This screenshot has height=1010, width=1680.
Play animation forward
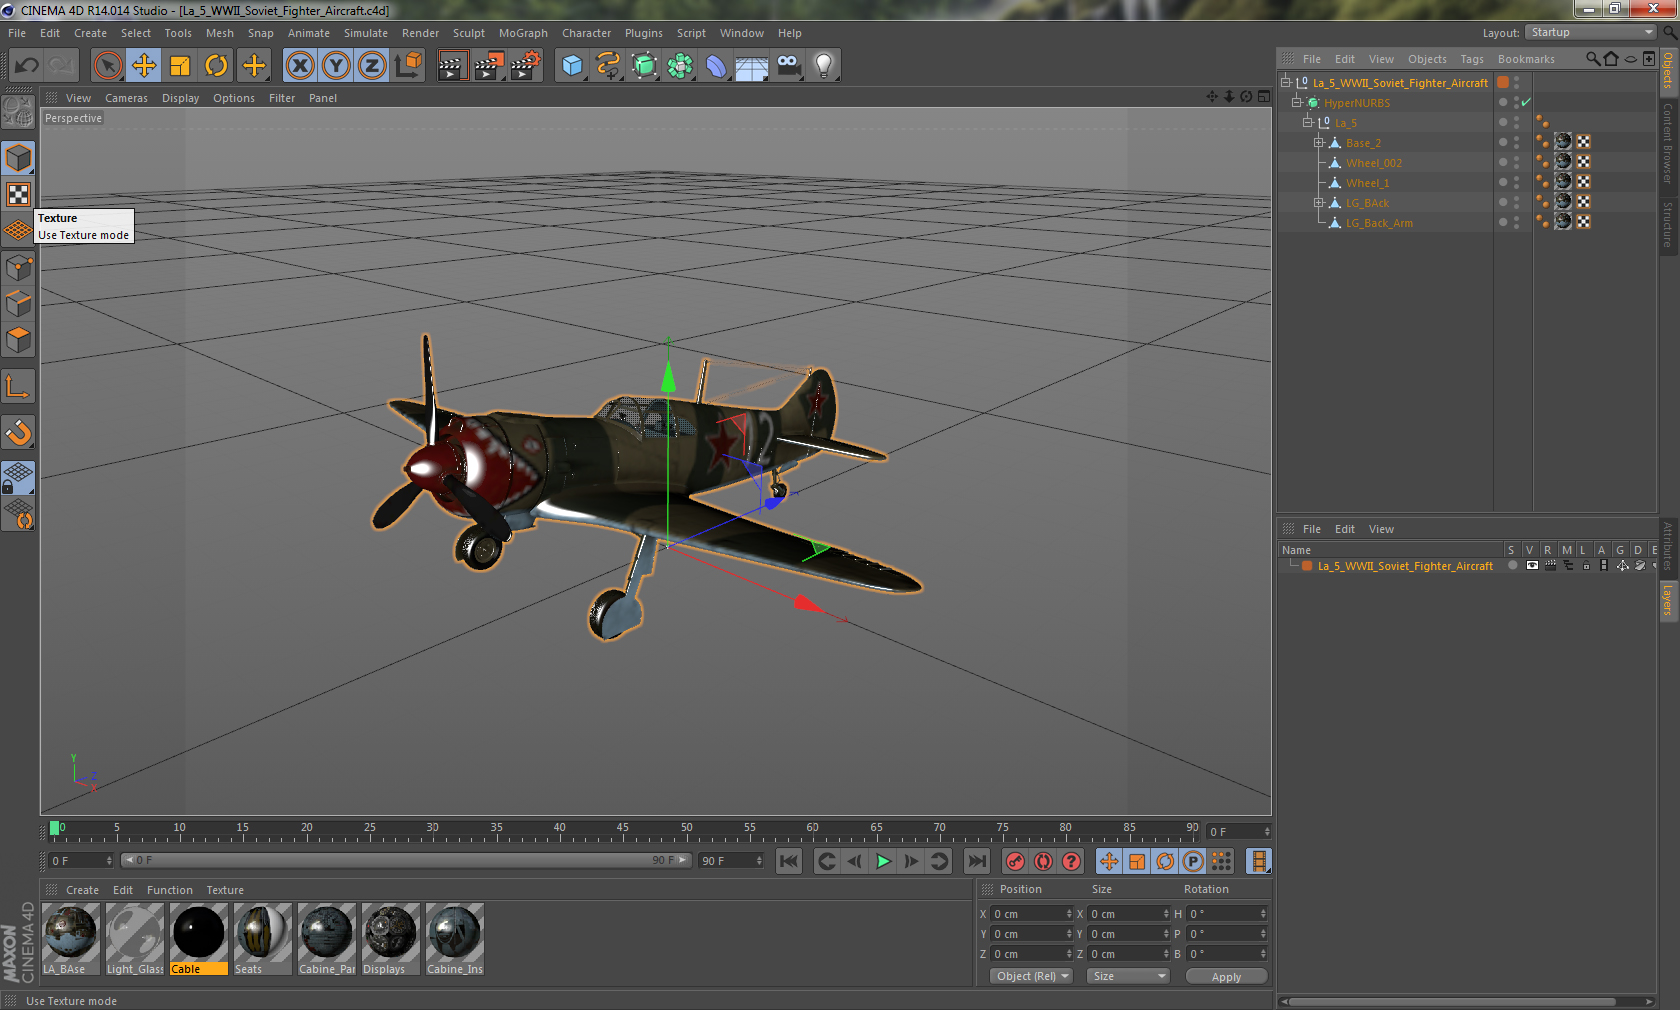coord(883,861)
